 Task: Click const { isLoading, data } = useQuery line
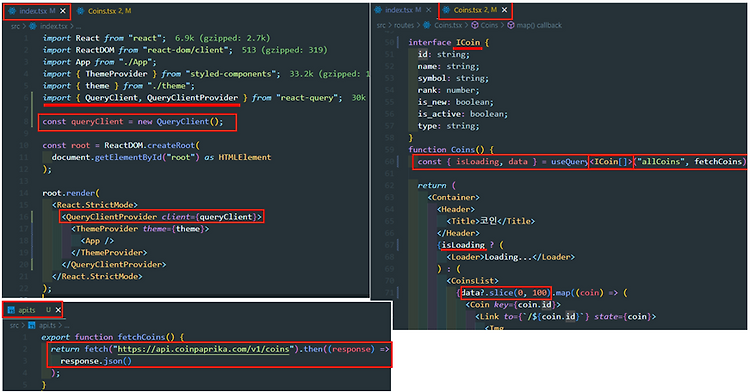tap(581, 162)
